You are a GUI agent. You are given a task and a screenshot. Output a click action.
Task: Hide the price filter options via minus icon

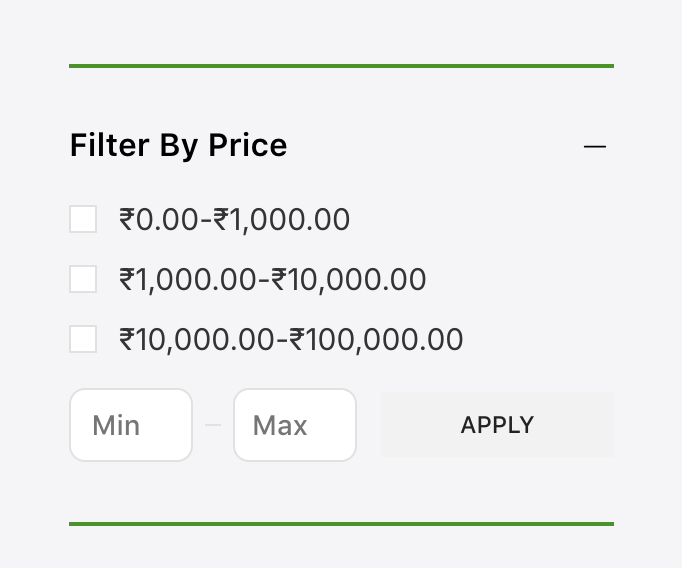pyautogui.click(x=595, y=147)
